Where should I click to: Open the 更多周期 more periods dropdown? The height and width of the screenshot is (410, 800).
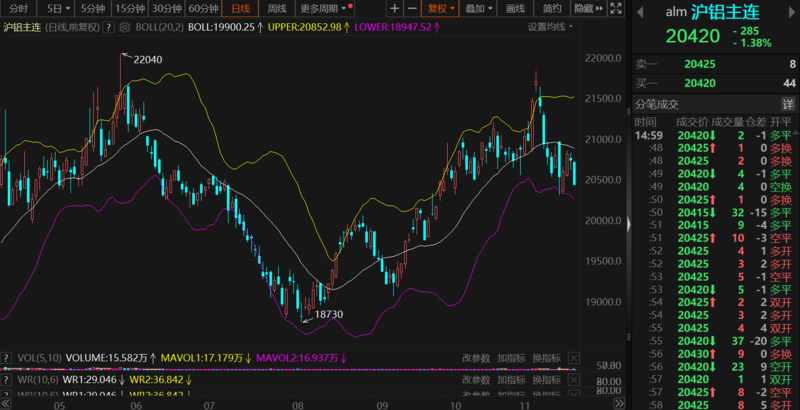click(x=323, y=8)
